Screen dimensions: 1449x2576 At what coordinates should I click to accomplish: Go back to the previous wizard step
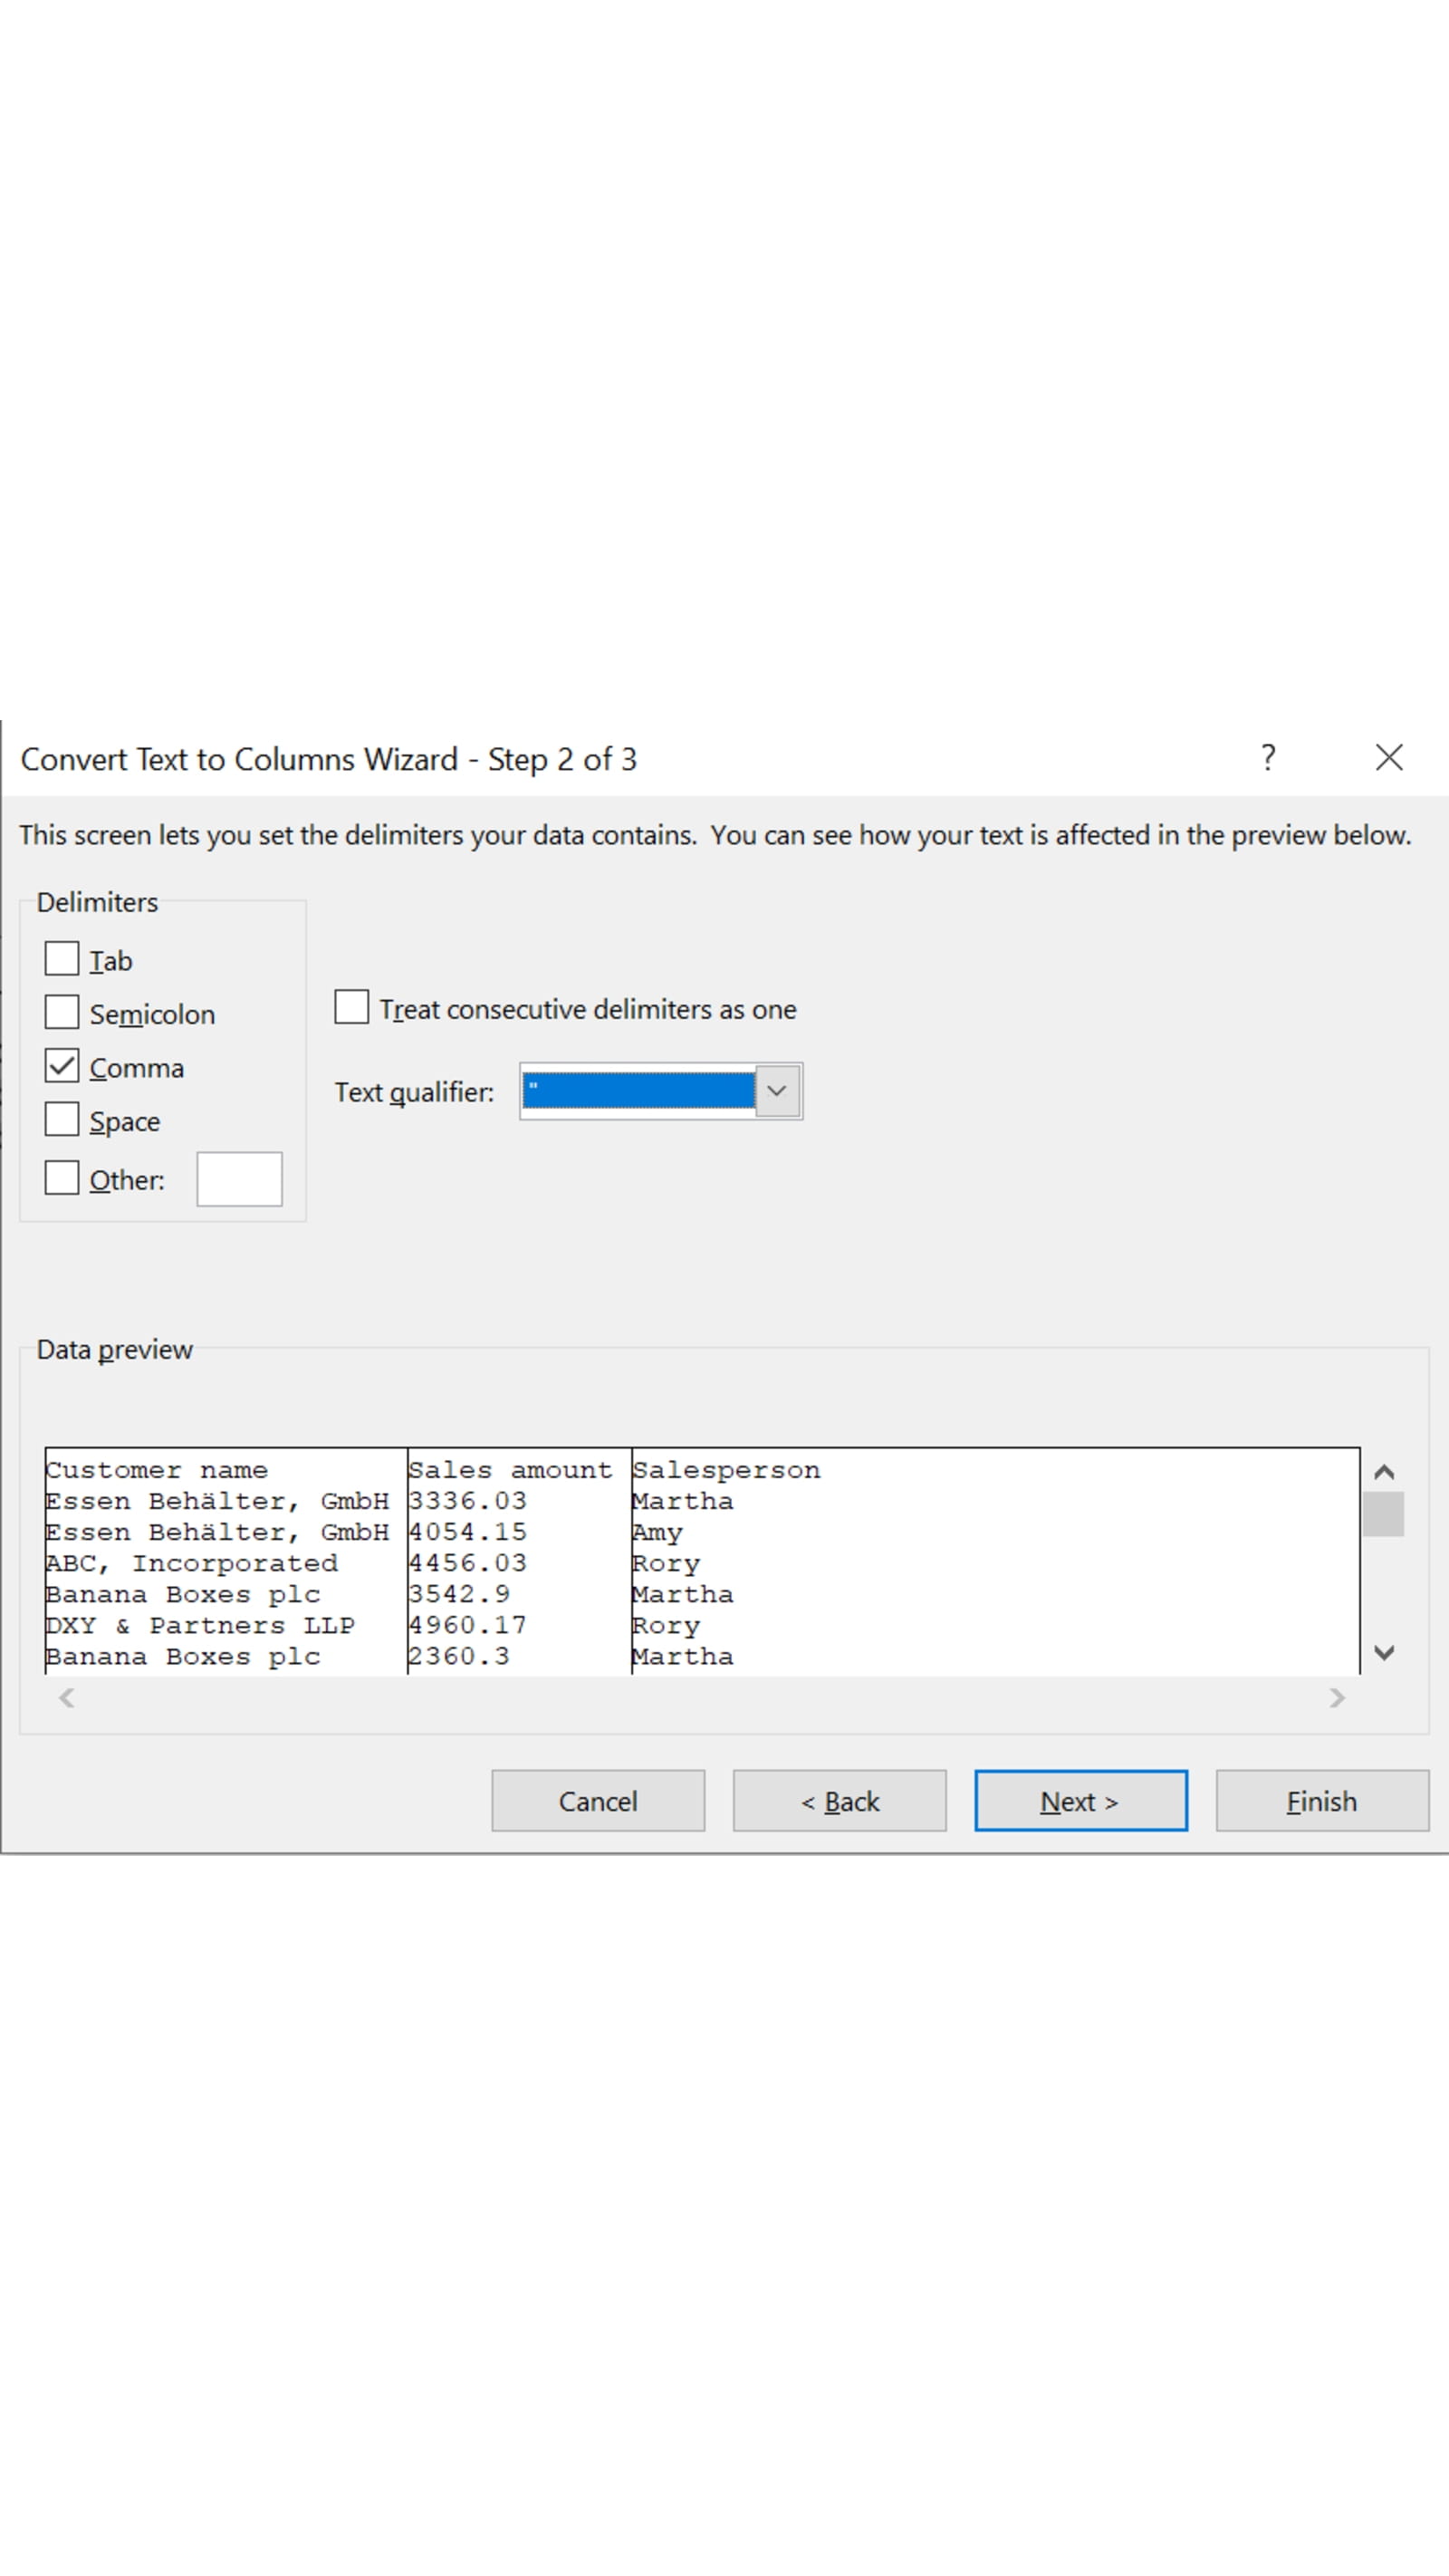839,1801
